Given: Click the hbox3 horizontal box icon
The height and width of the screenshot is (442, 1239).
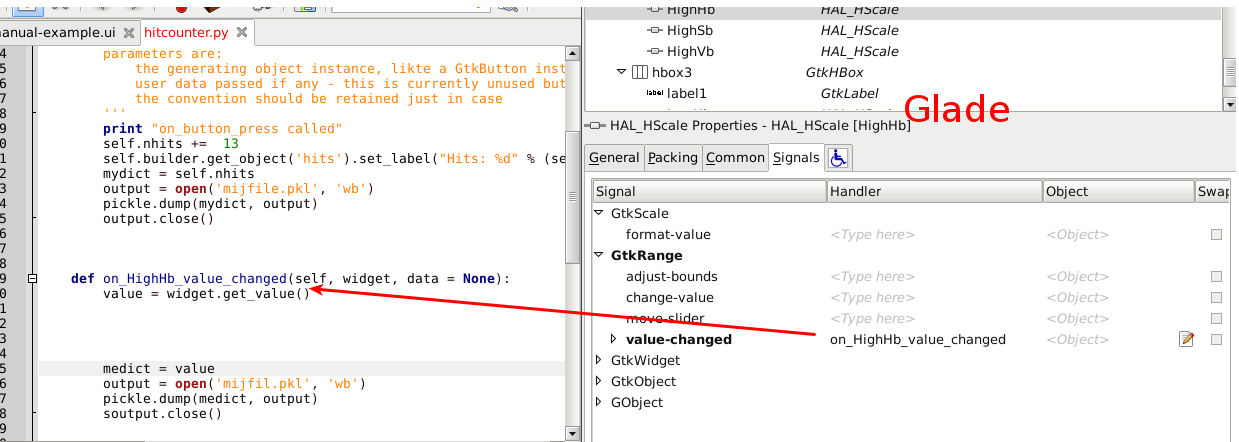Looking at the screenshot, I should click(640, 72).
